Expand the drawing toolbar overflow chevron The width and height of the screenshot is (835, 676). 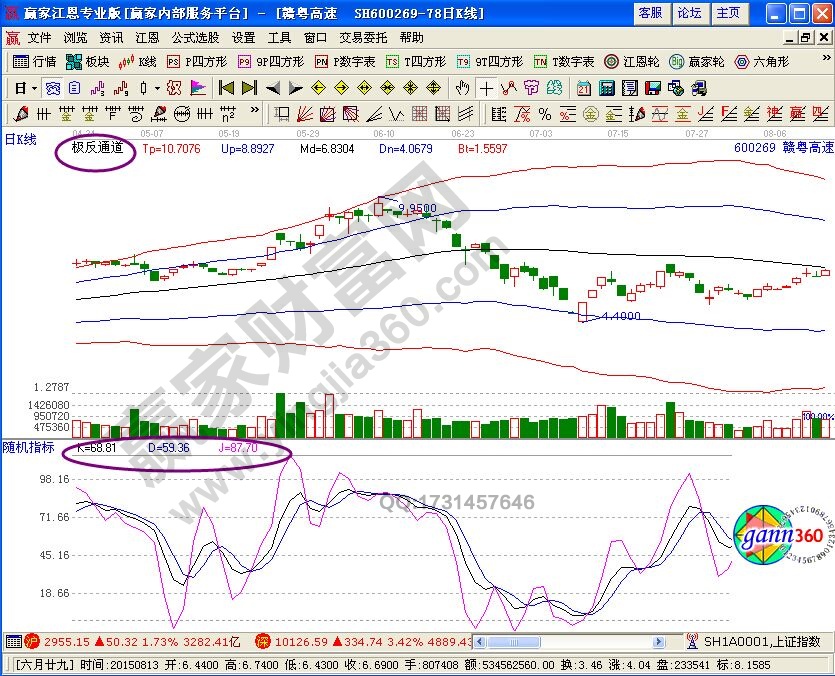pyautogui.click(x=253, y=113)
